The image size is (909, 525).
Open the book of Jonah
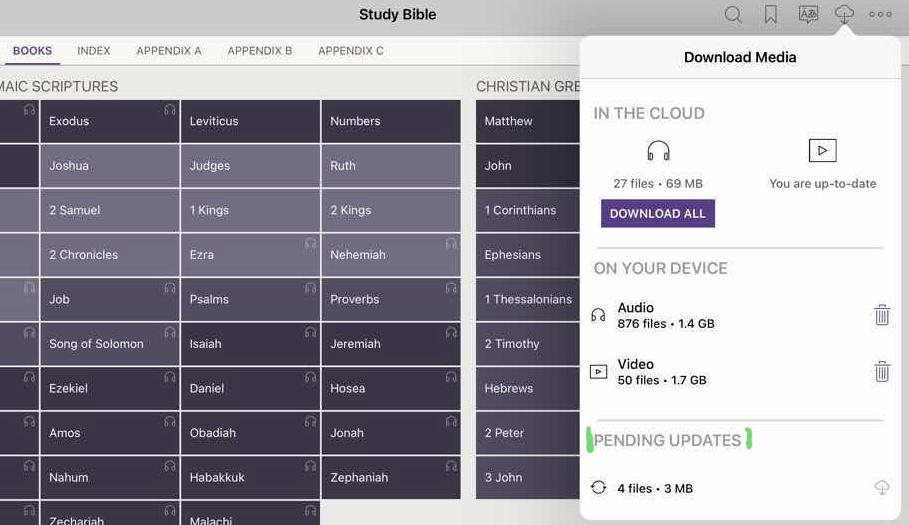tap(390, 433)
